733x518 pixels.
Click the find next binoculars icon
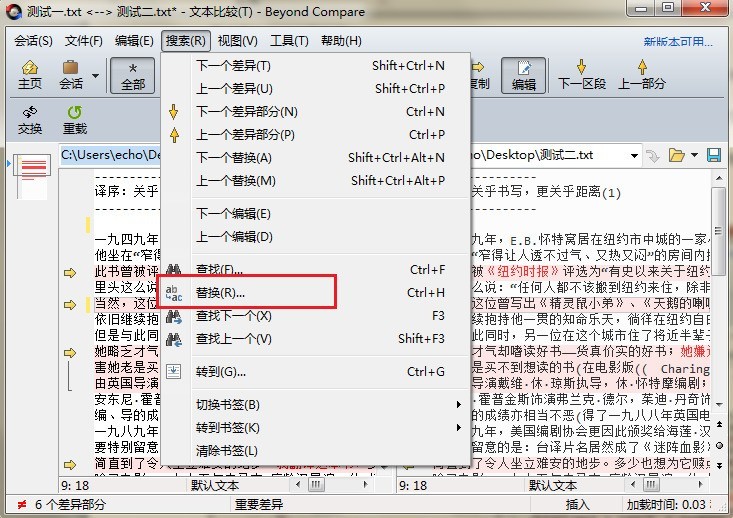pos(173,317)
